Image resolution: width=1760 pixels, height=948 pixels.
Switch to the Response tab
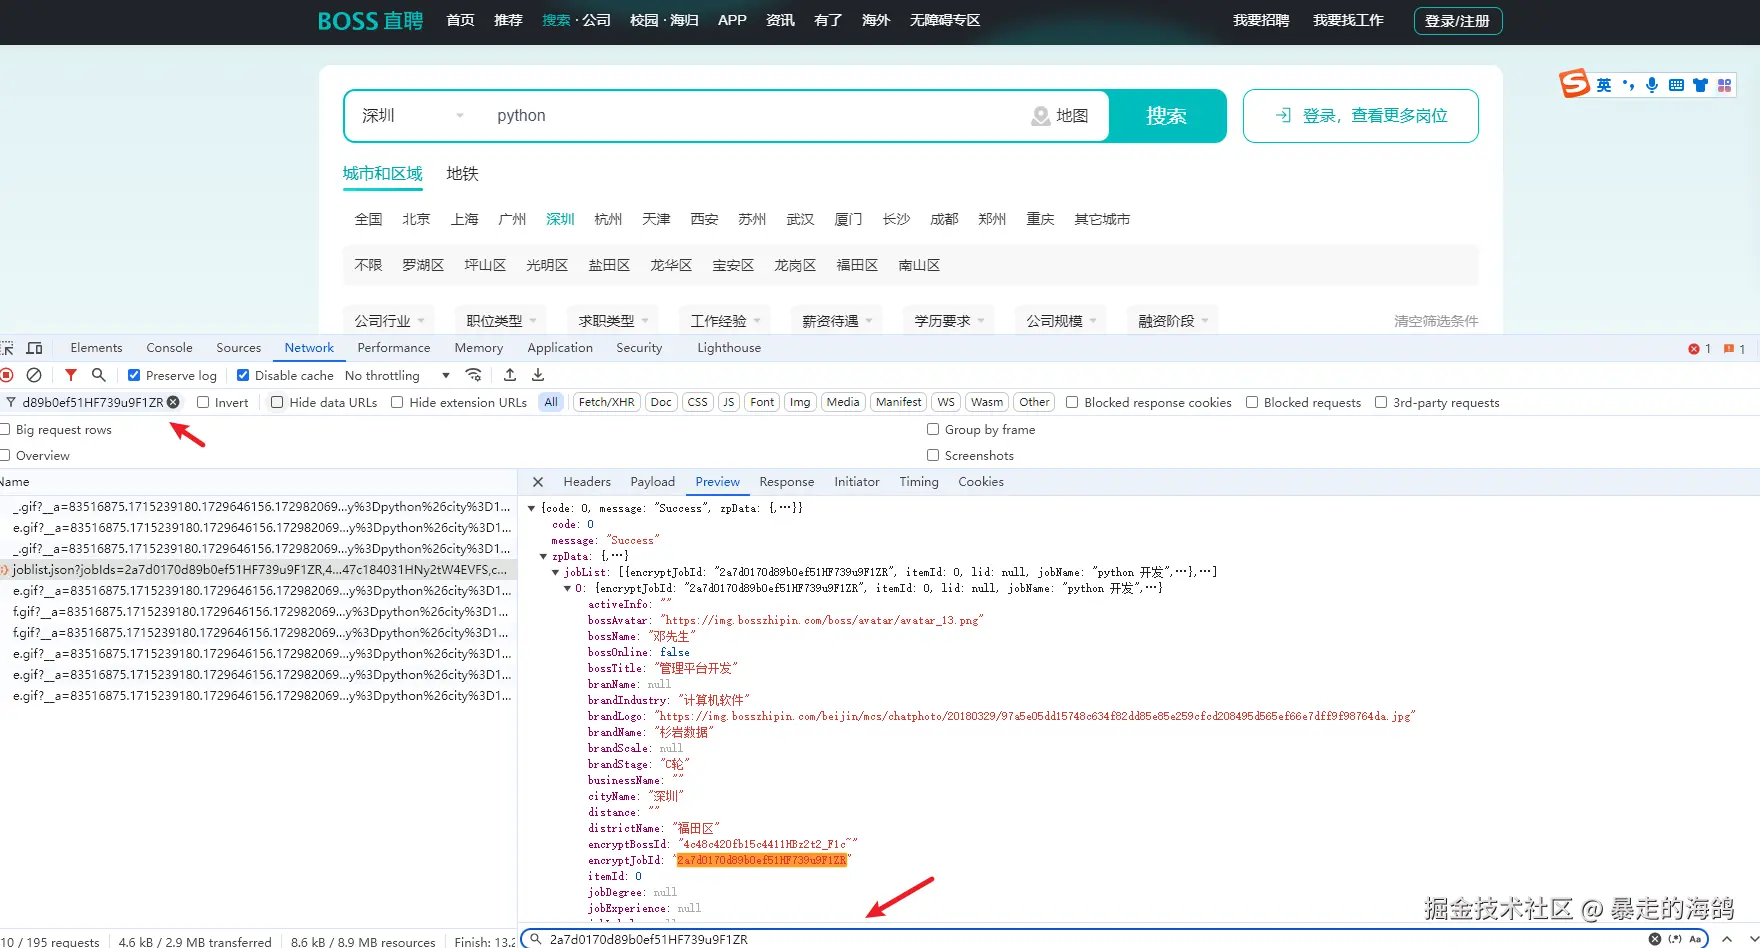coord(787,482)
